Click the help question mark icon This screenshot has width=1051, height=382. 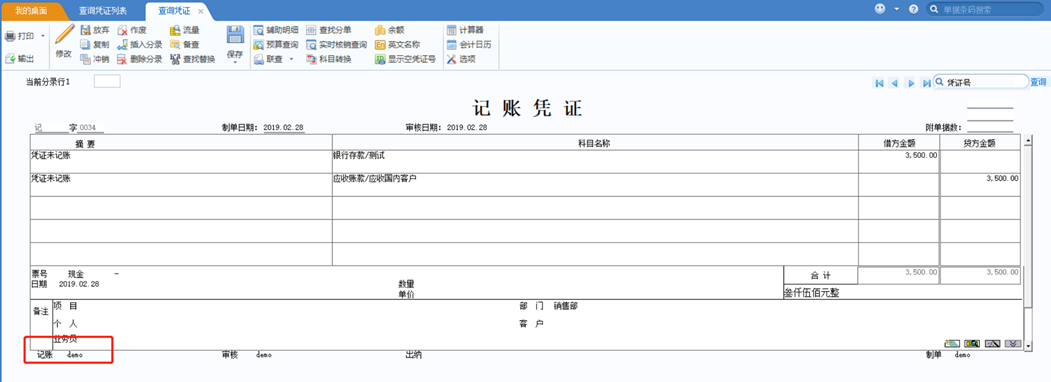pyautogui.click(x=913, y=9)
